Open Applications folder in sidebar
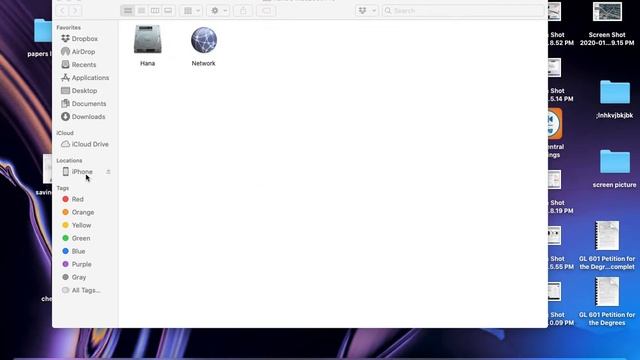 coord(90,78)
